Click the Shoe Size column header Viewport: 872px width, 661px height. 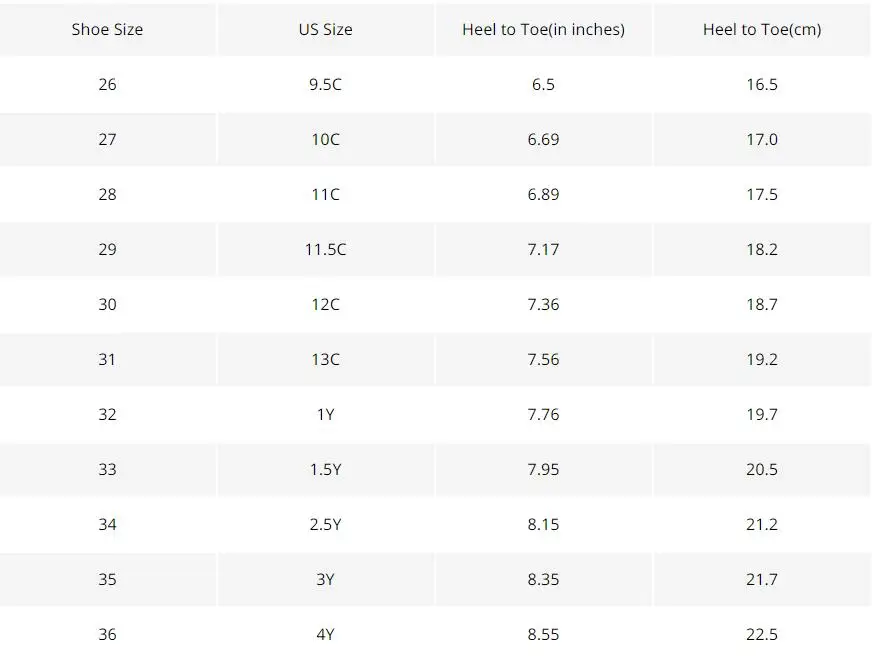107,29
